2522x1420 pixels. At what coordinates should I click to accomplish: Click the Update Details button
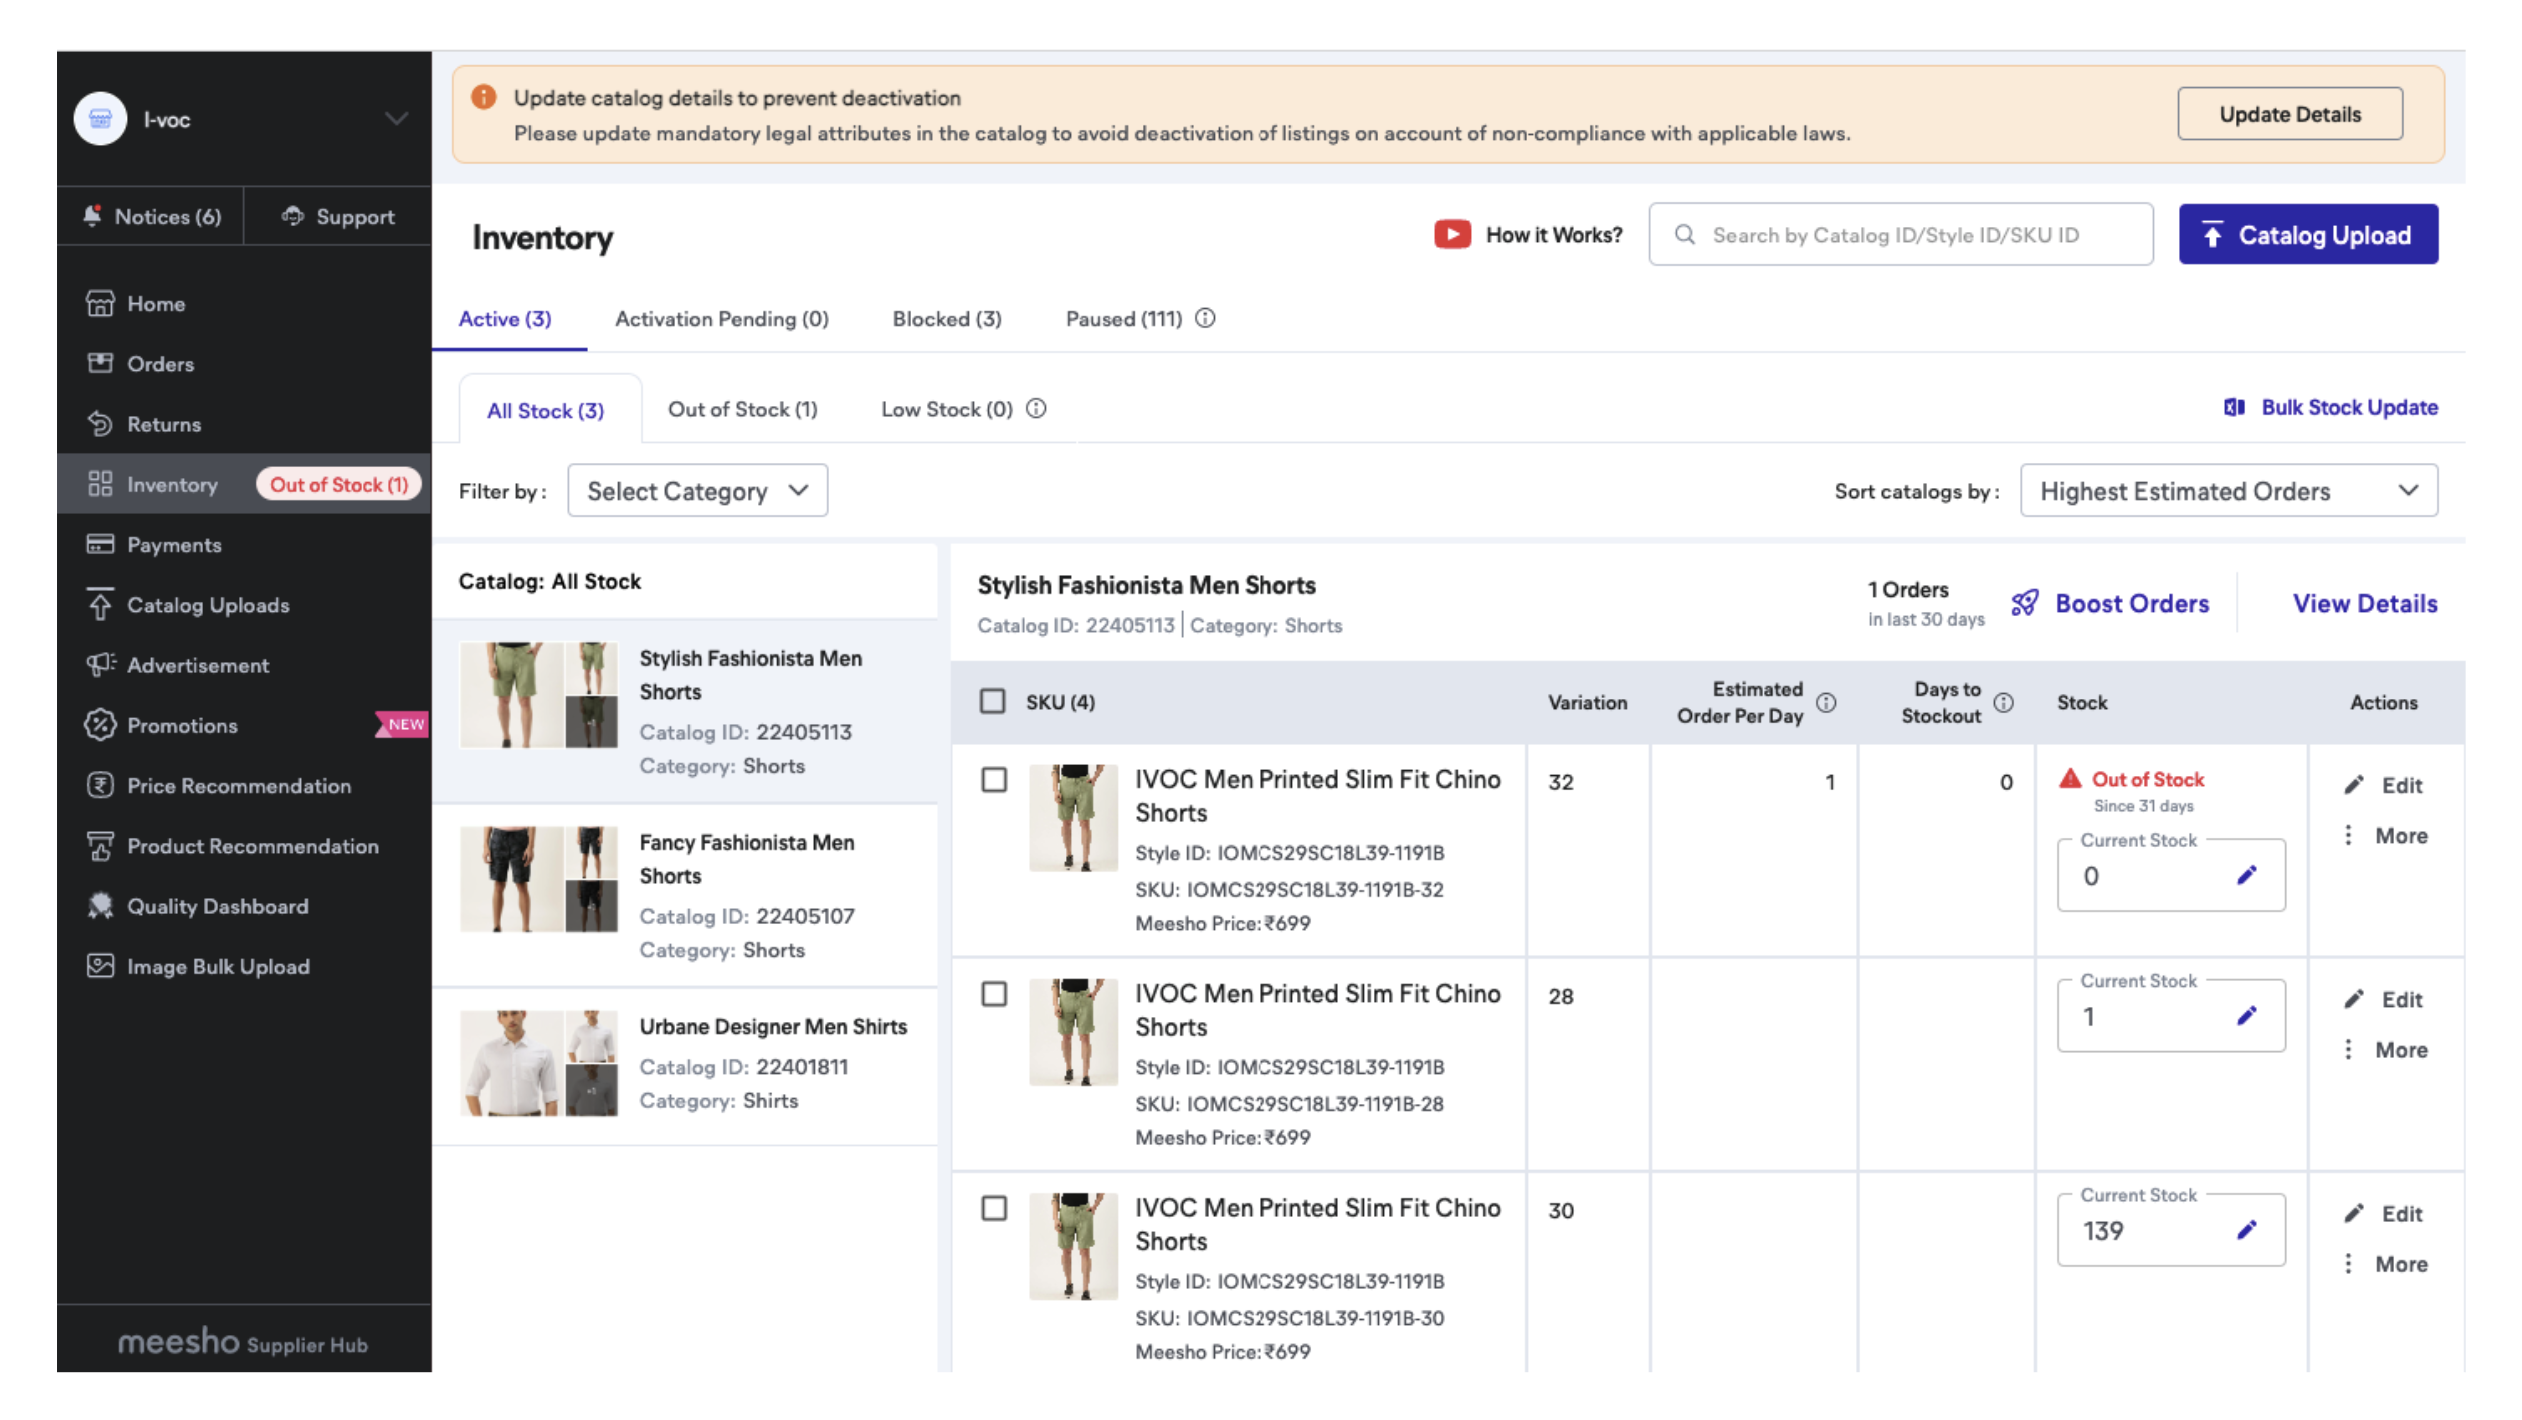point(2290,113)
